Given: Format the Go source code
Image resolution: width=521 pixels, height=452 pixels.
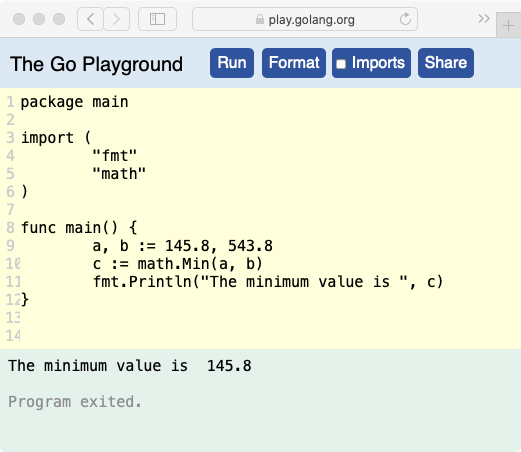Looking at the screenshot, I should 294,63.
